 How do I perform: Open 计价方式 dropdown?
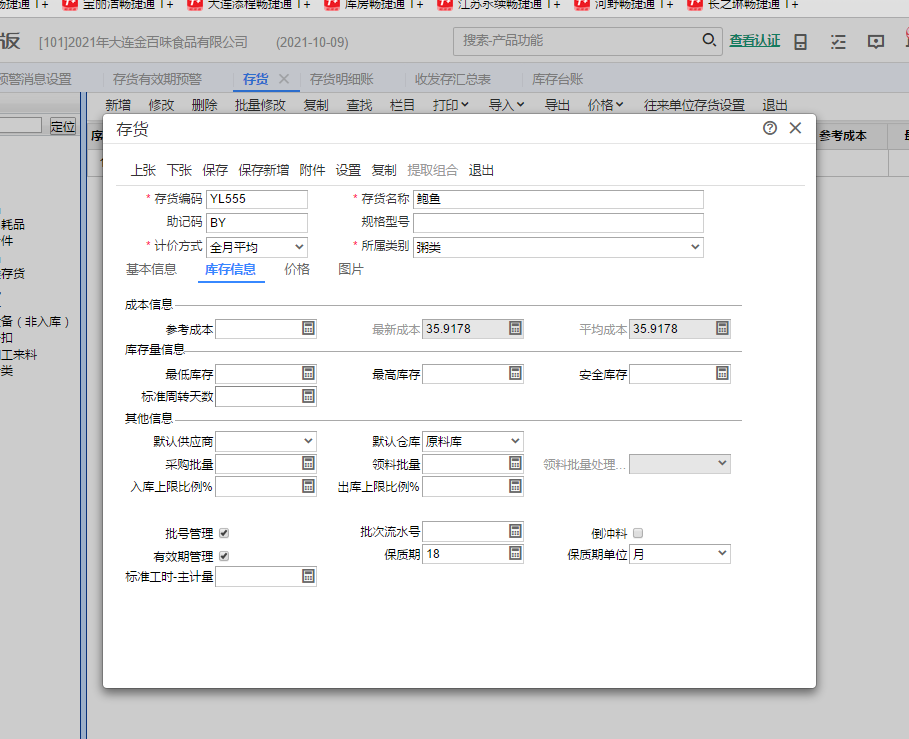pyautogui.click(x=299, y=247)
